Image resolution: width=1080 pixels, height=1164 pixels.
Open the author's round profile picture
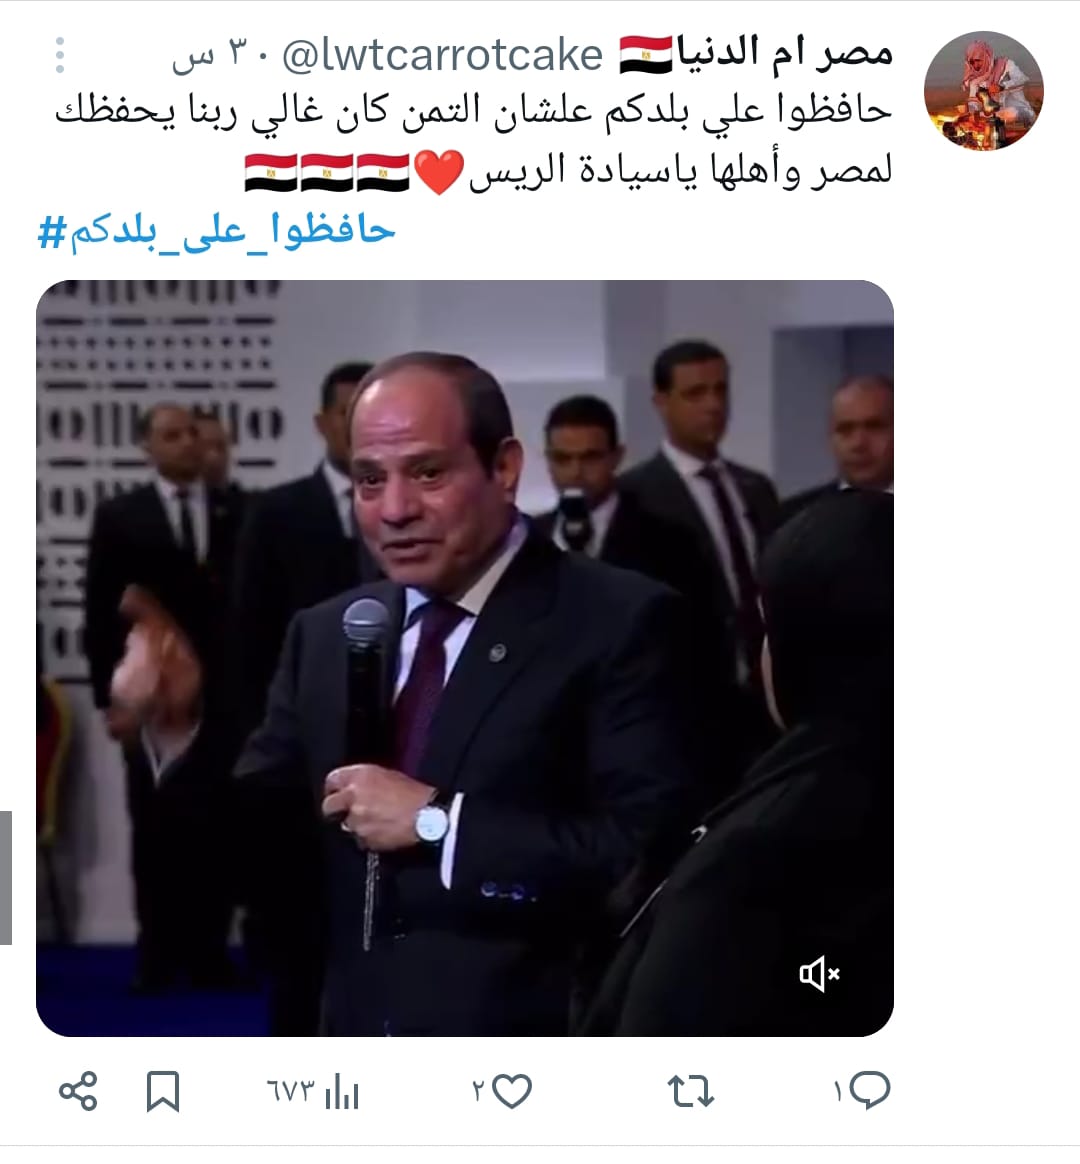click(984, 91)
